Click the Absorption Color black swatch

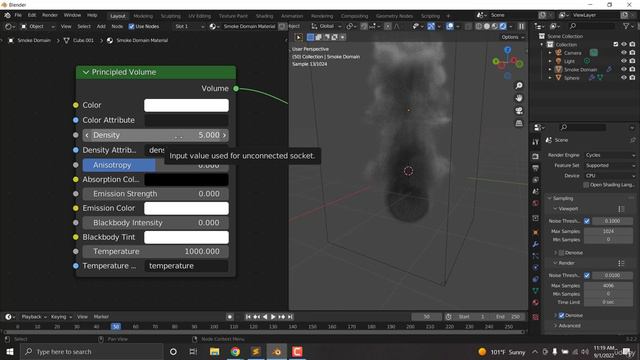coord(186,180)
